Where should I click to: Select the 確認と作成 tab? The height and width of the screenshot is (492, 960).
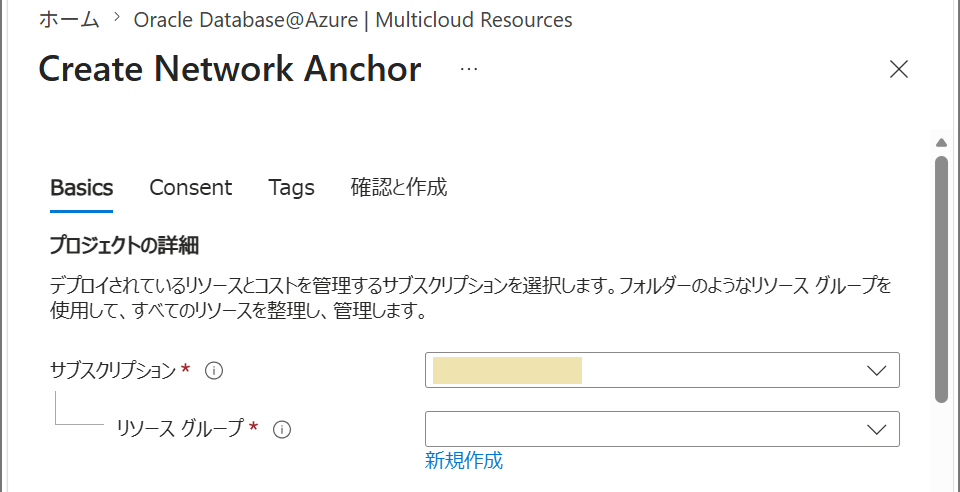tap(399, 187)
